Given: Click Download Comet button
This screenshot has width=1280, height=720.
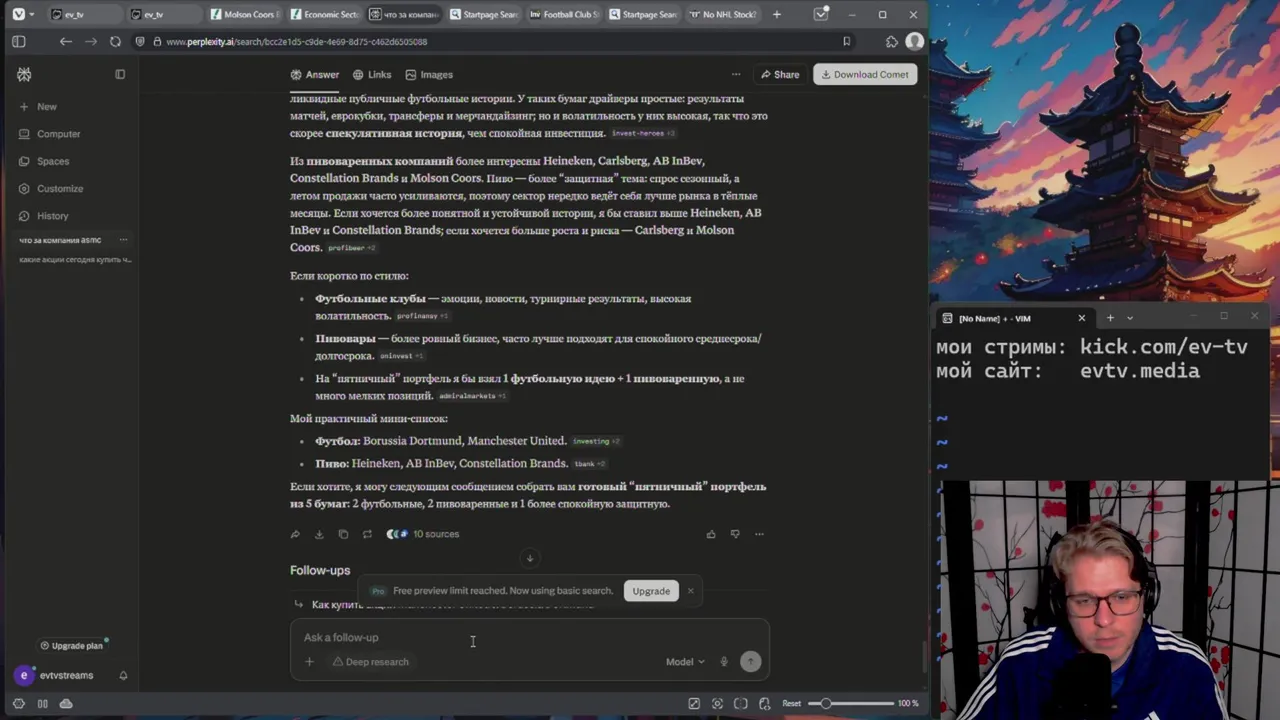Looking at the screenshot, I should [865, 74].
